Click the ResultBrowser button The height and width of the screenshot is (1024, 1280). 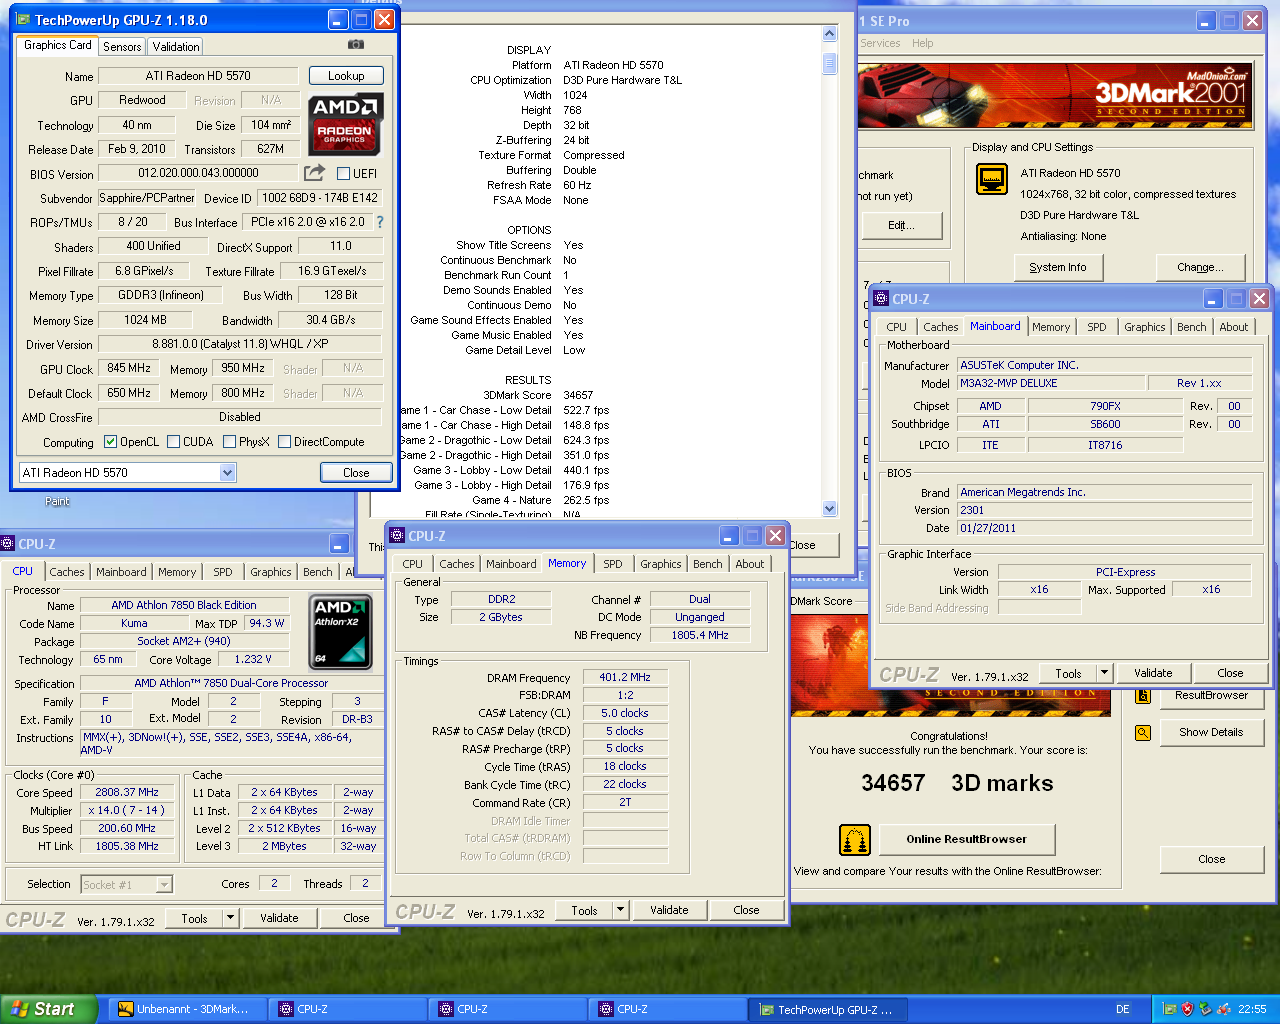coord(1211,697)
